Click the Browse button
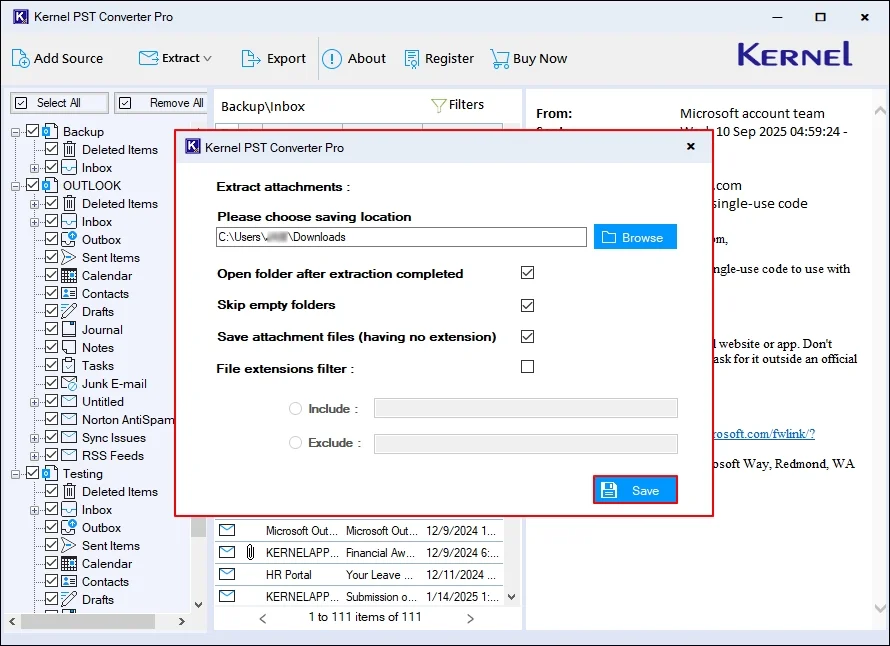The height and width of the screenshot is (646, 890). coord(635,237)
